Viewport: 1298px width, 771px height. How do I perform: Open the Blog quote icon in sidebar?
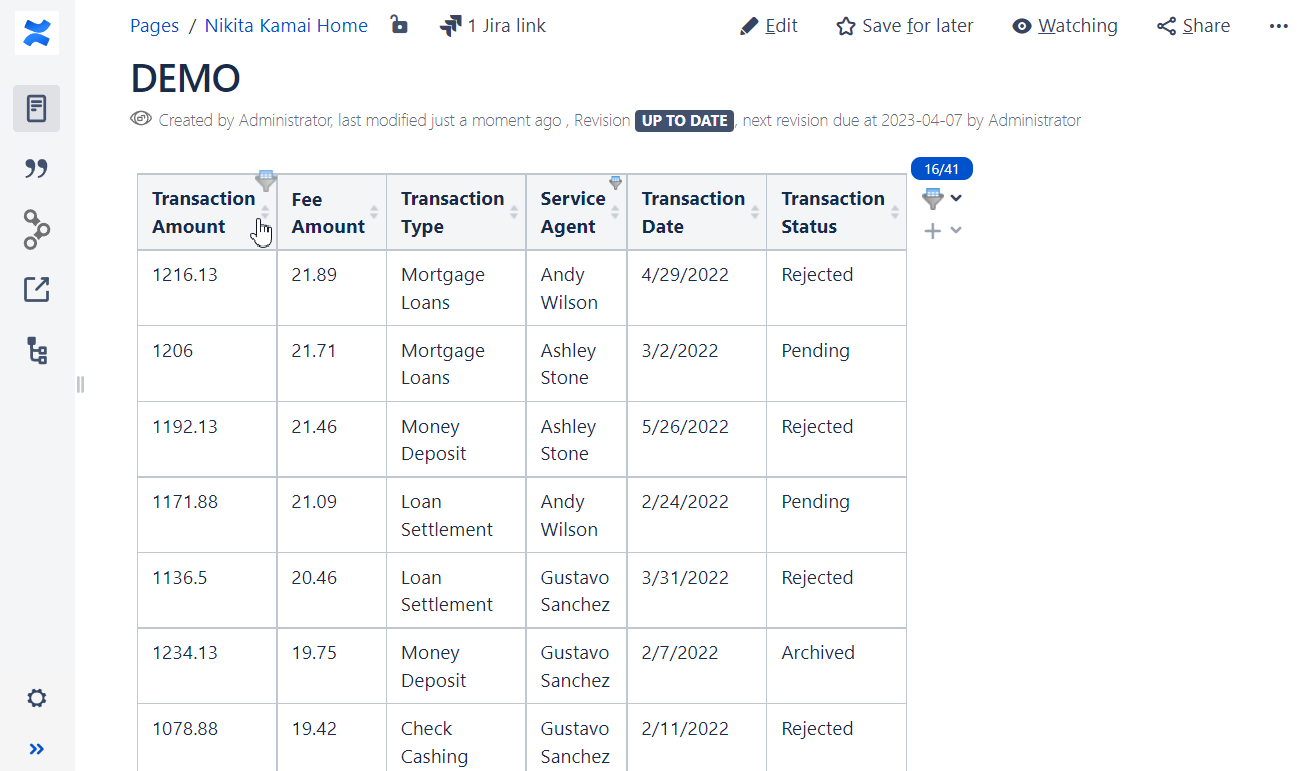[37, 169]
